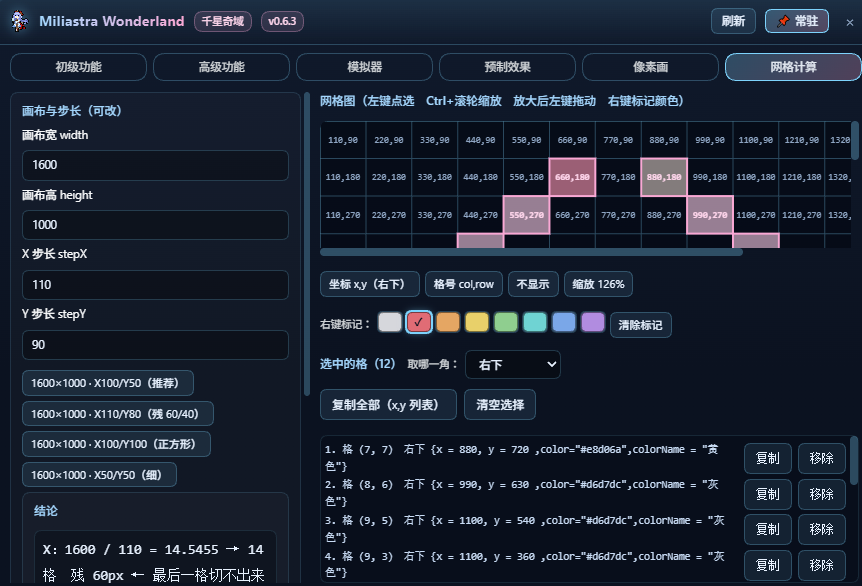Click the v0.6.3 version badge
This screenshot has width=862, height=586.
click(x=282, y=21)
